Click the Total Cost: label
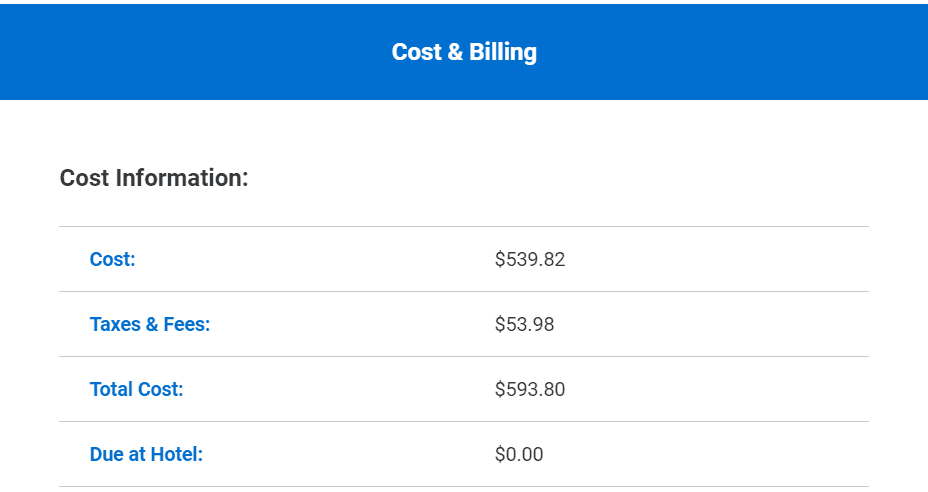 click(x=137, y=389)
